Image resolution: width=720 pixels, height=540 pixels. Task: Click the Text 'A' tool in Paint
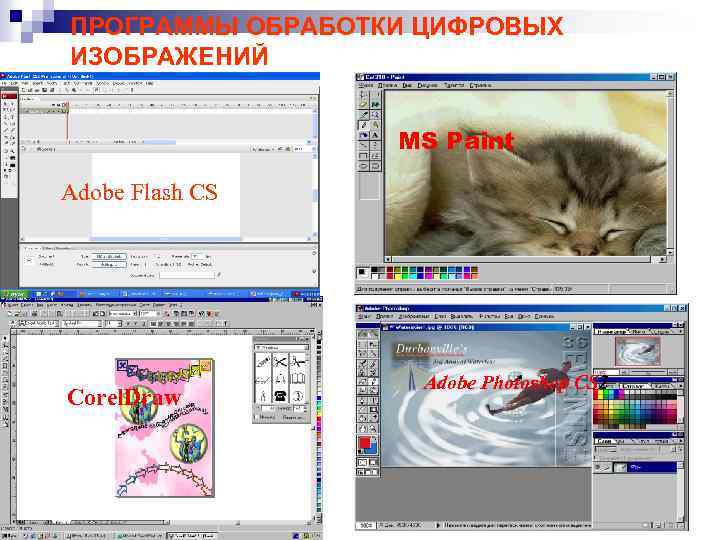[375, 135]
